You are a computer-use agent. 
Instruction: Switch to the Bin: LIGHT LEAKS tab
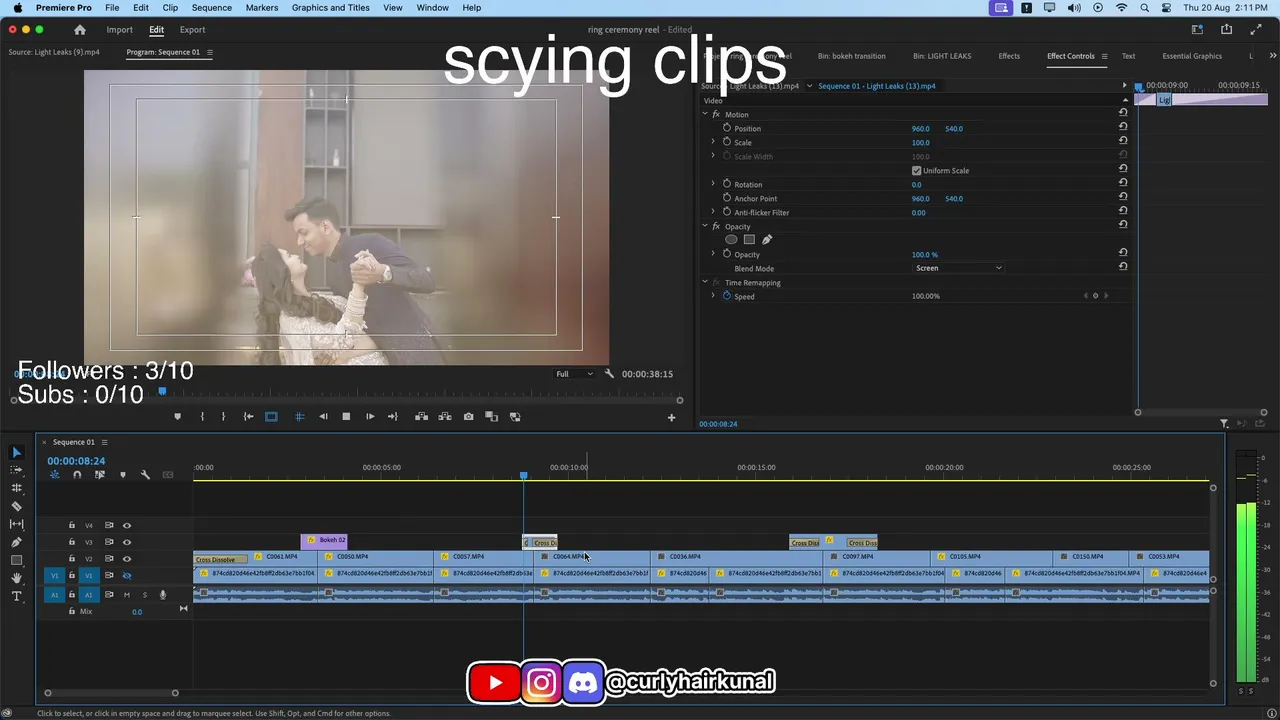pos(942,56)
